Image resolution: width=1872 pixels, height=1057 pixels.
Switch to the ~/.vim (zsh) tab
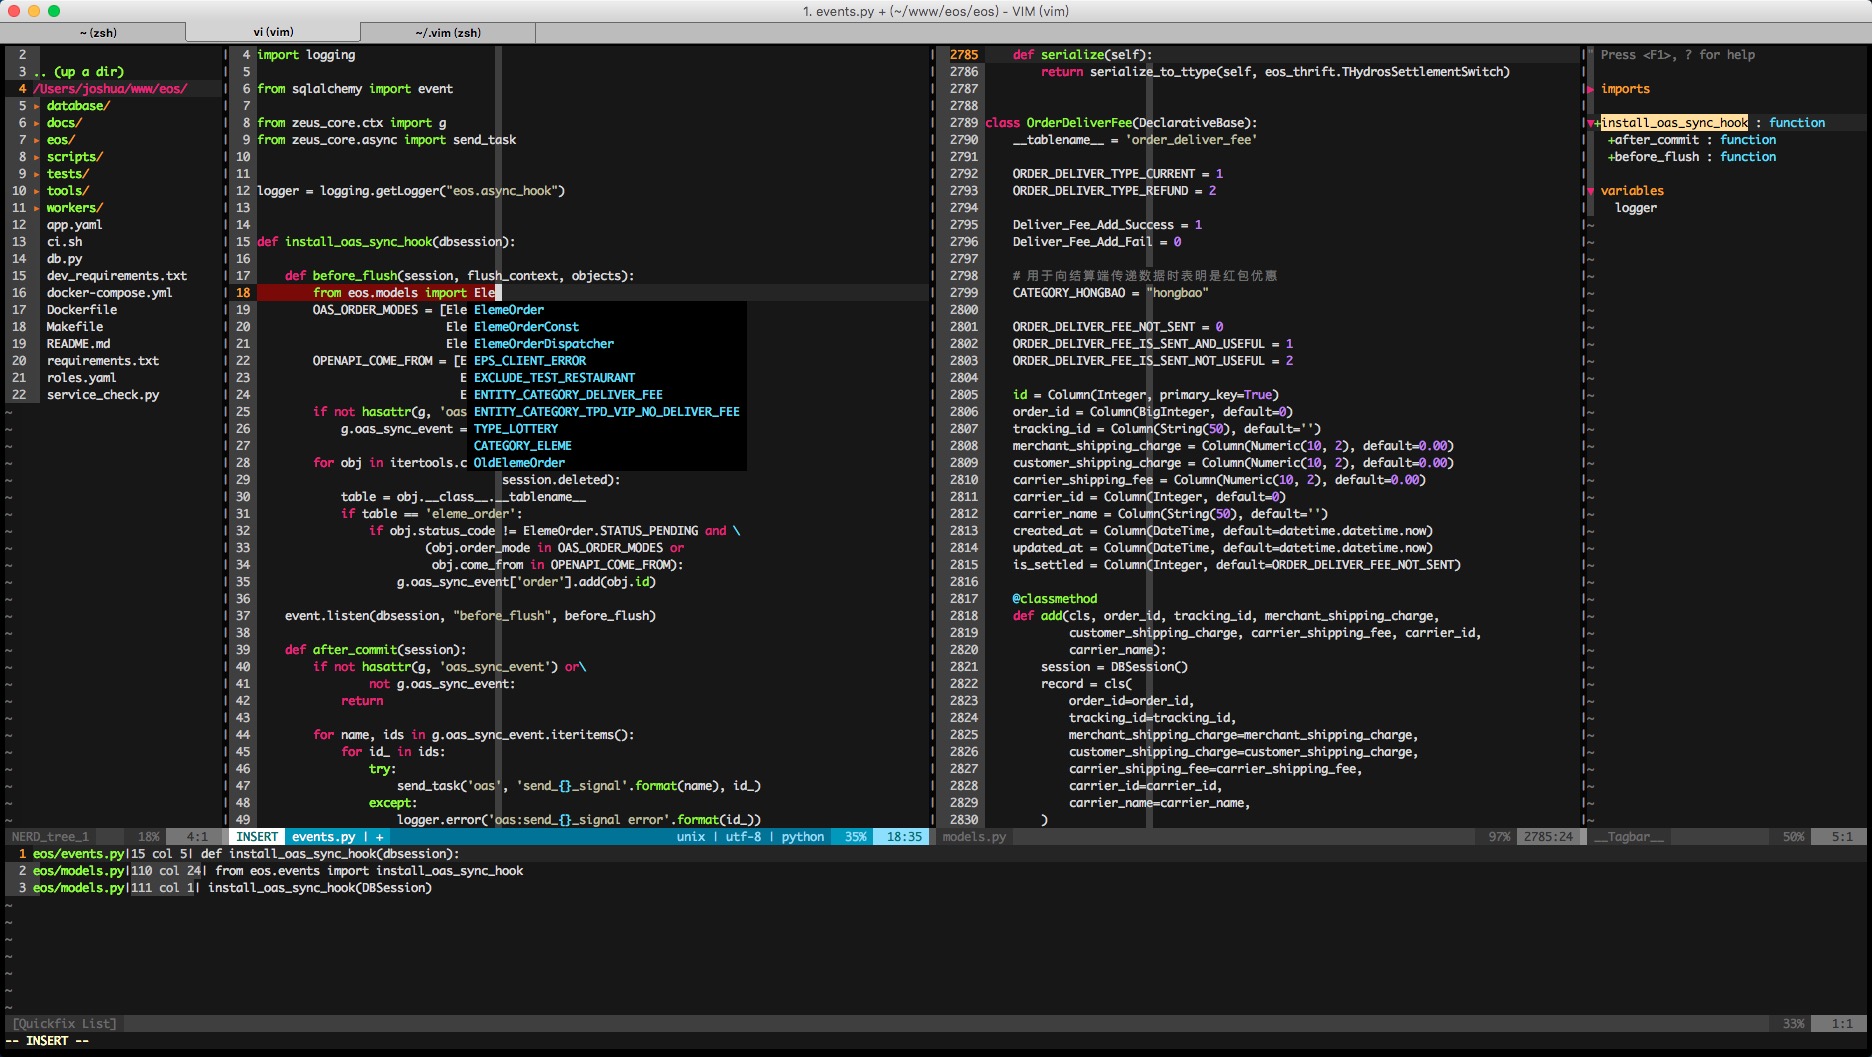coord(448,33)
